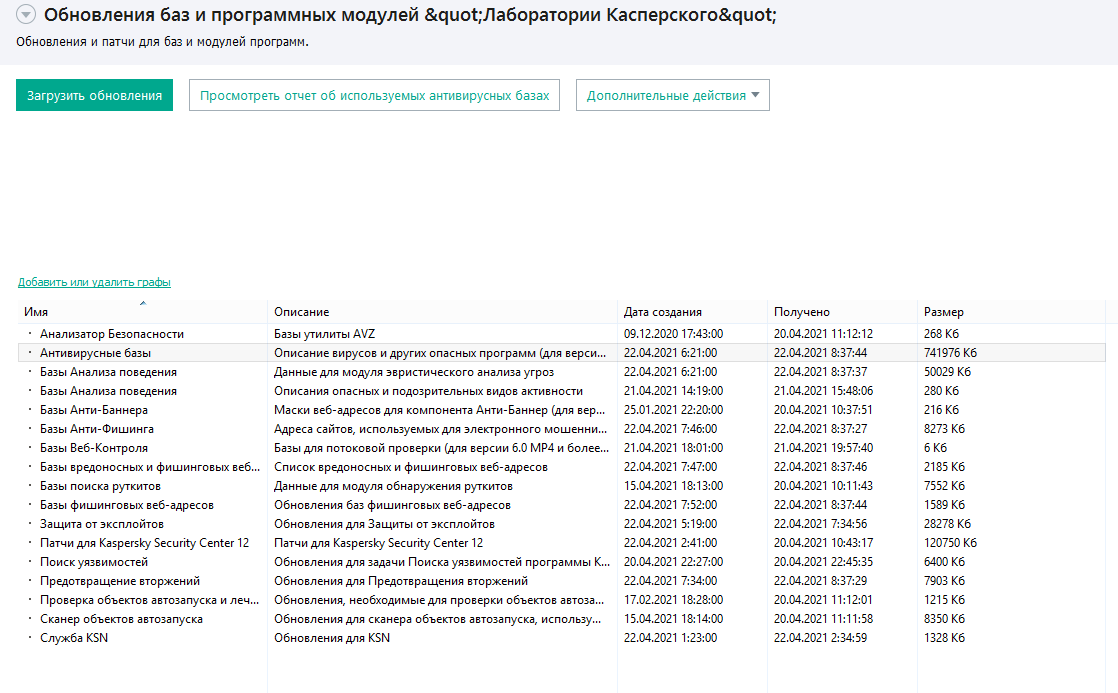Open Добавить или удалить графы link
This screenshot has width=1118, height=693.
(94, 282)
